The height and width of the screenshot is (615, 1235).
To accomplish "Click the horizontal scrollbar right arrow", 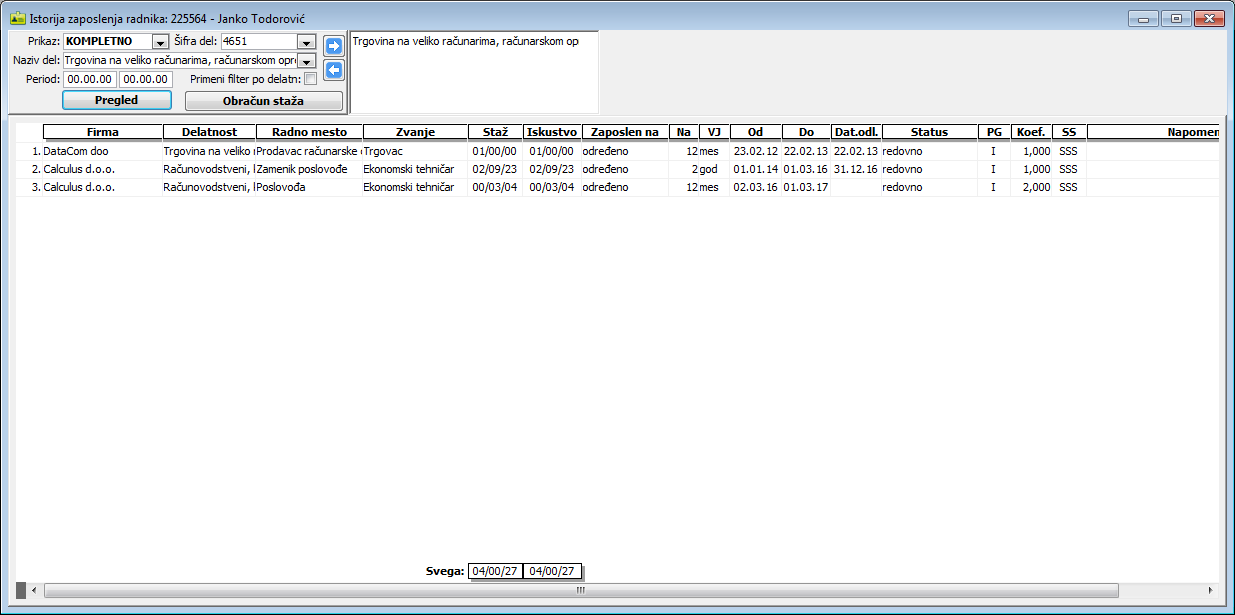I will coord(1211,590).
